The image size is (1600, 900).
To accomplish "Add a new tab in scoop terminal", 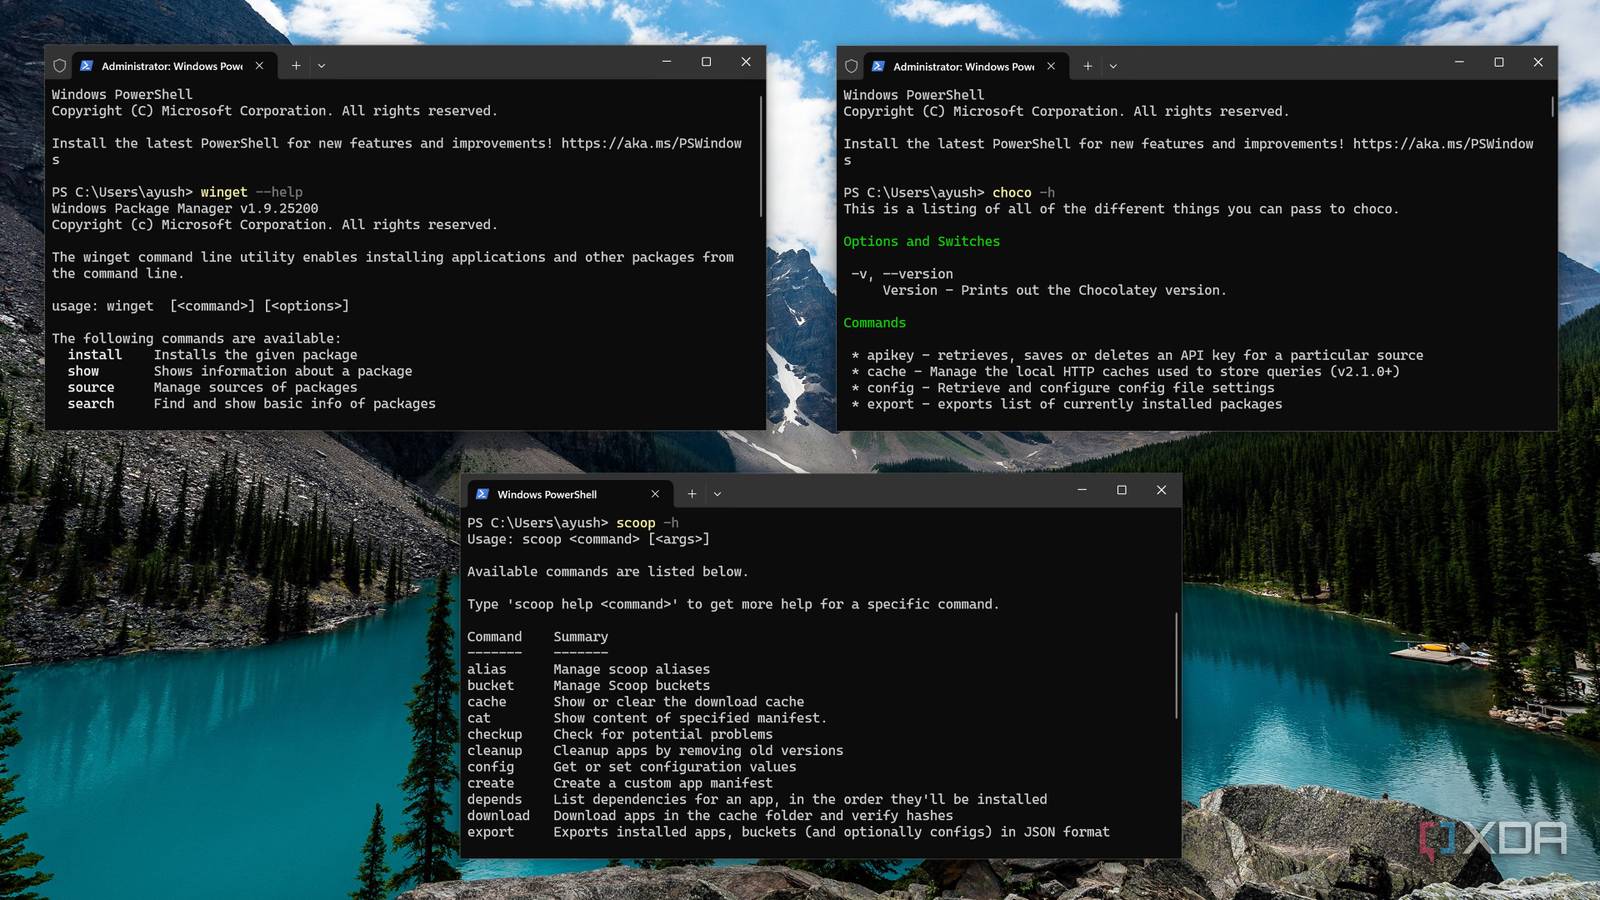I will (692, 493).
